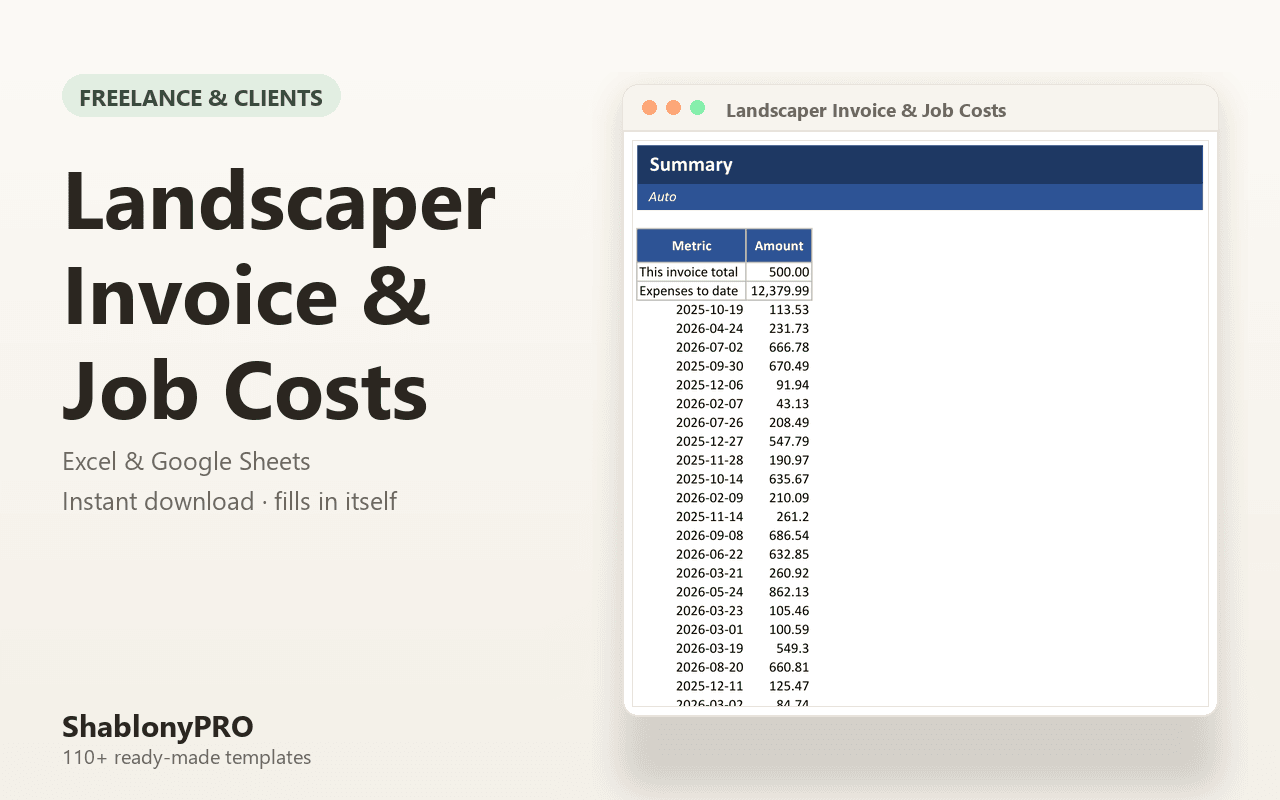Select the 12,379.99 amount cell
This screenshot has width=1280, height=800.
click(779, 291)
